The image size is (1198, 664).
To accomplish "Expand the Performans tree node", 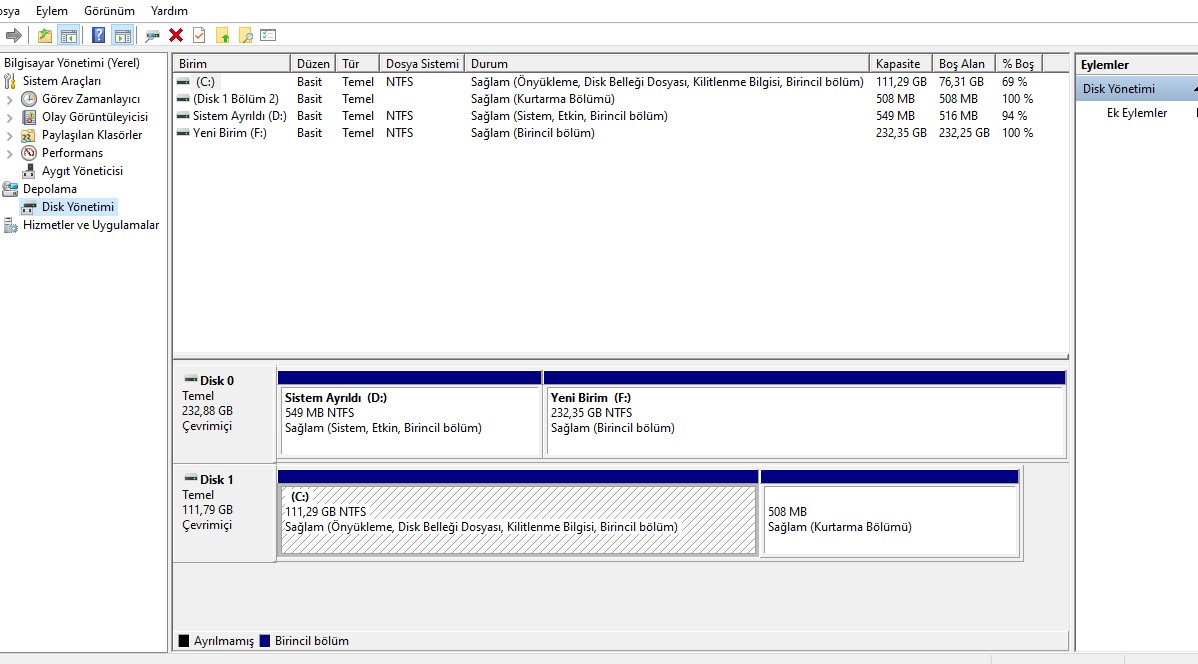I will click(x=10, y=153).
